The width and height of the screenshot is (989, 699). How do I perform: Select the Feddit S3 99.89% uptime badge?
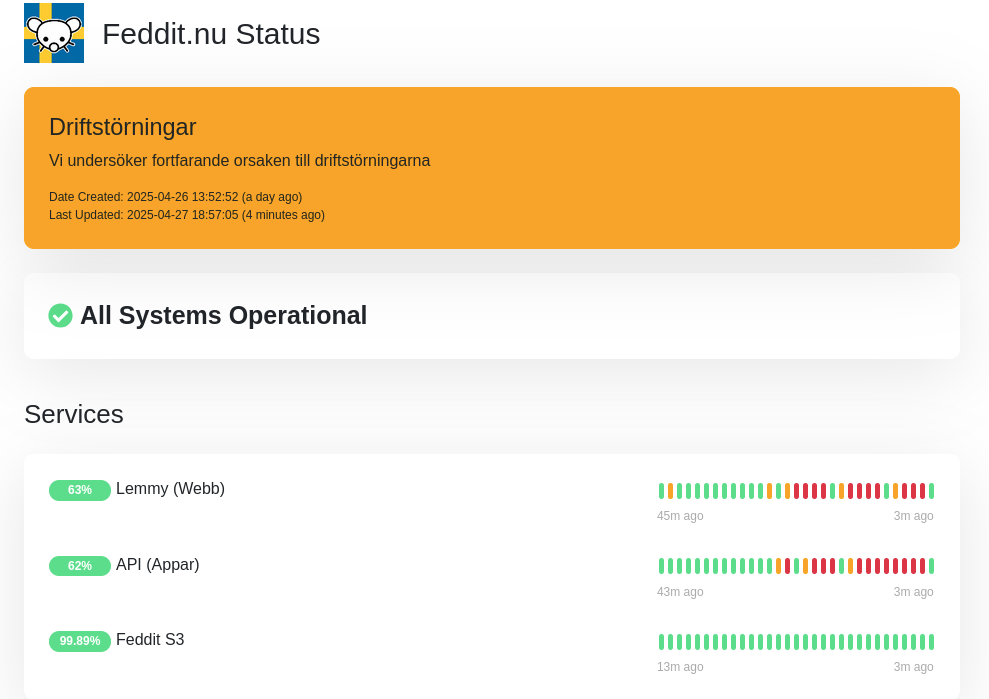[x=79, y=641]
